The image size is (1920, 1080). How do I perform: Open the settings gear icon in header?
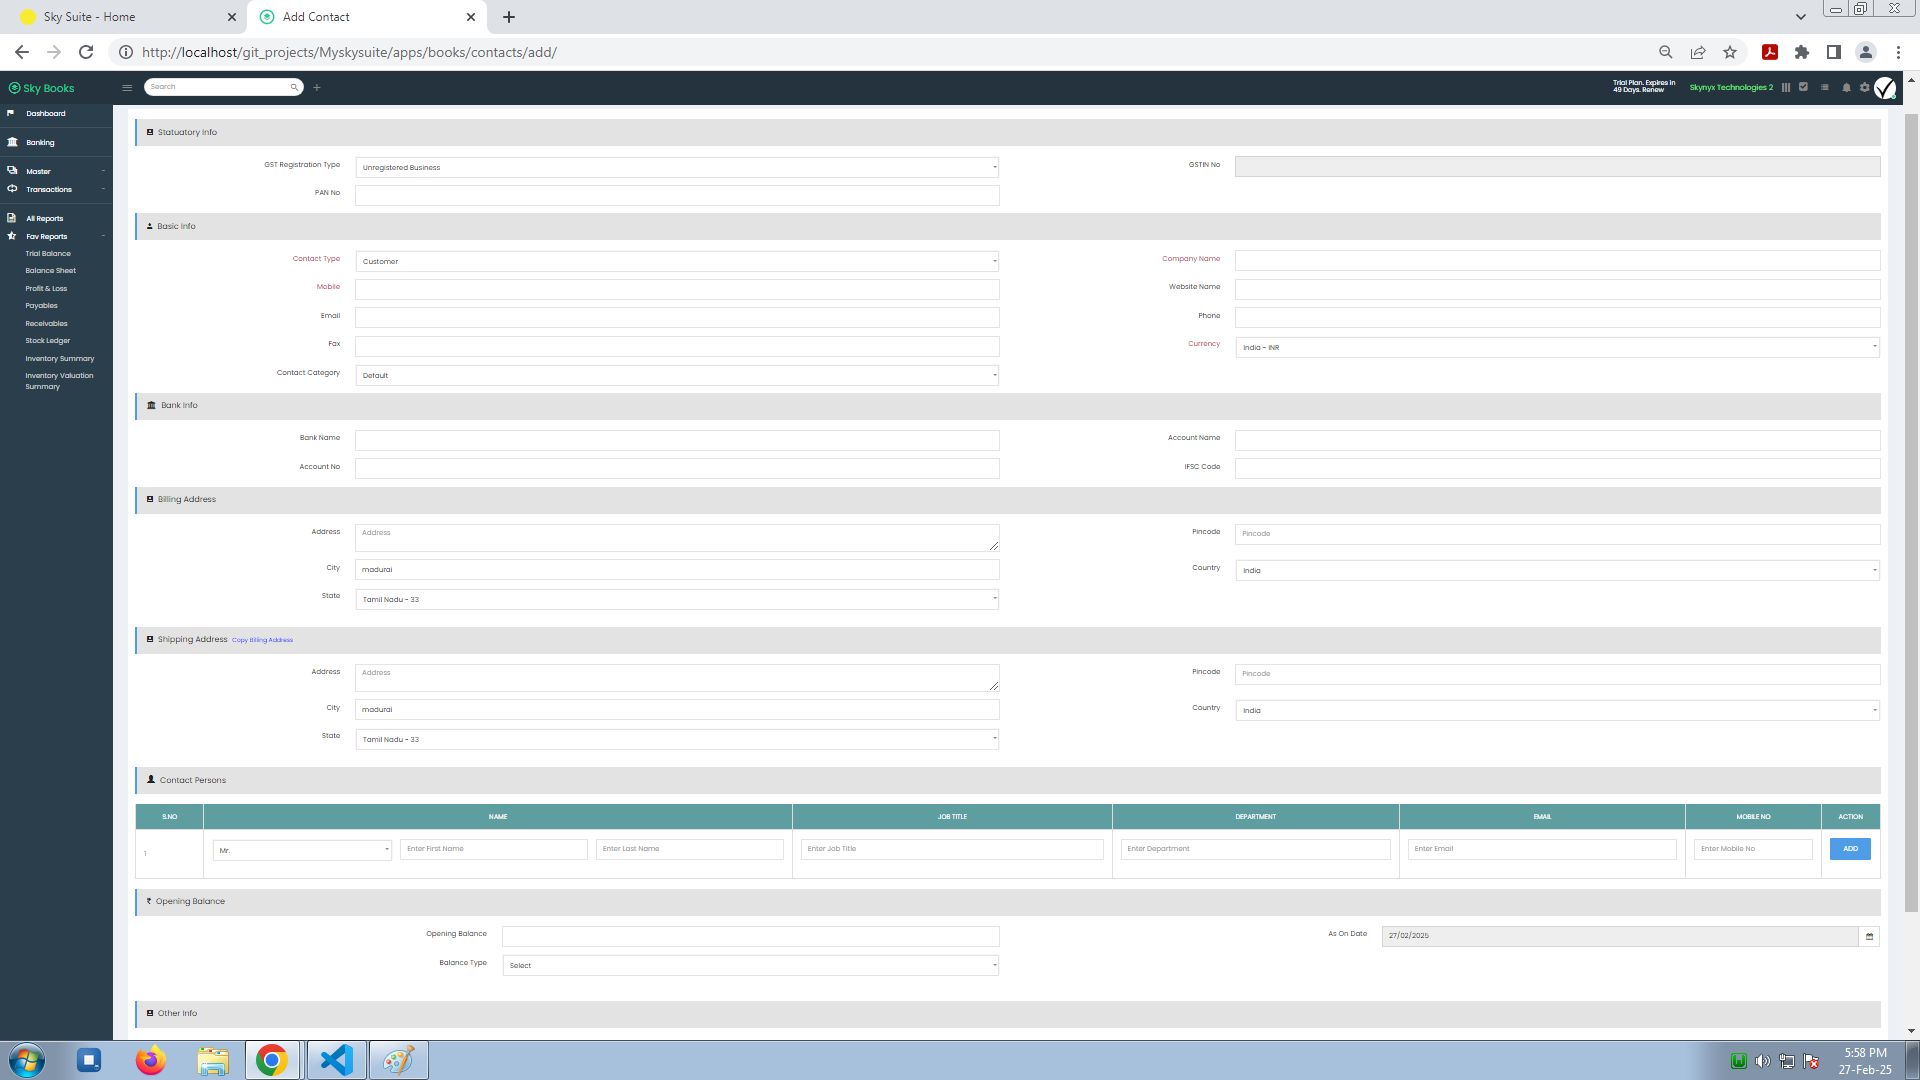tap(1864, 87)
